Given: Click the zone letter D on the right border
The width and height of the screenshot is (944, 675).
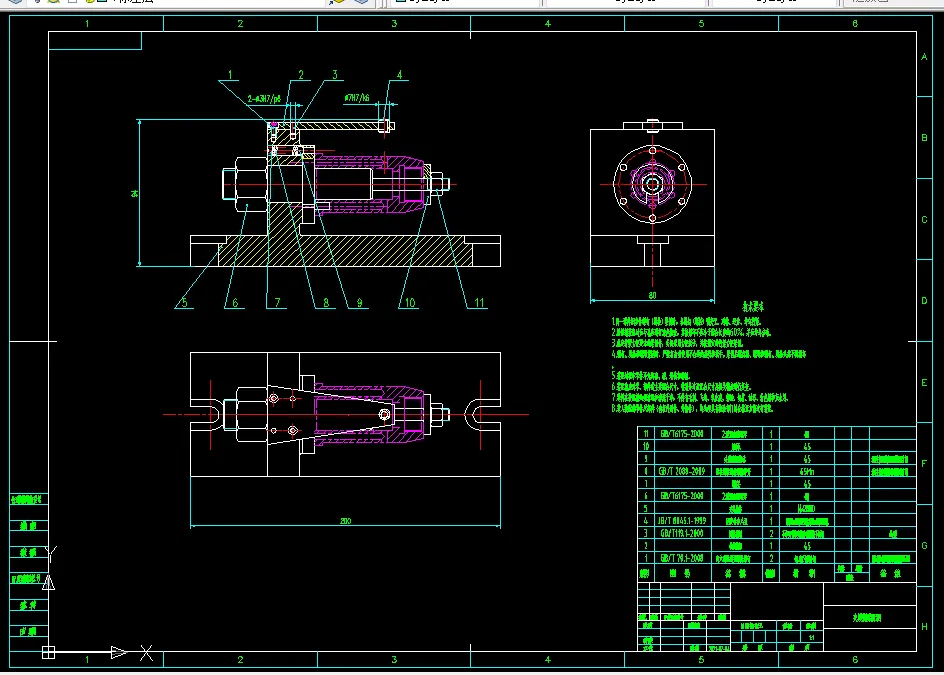Looking at the screenshot, I should click(x=924, y=300).
